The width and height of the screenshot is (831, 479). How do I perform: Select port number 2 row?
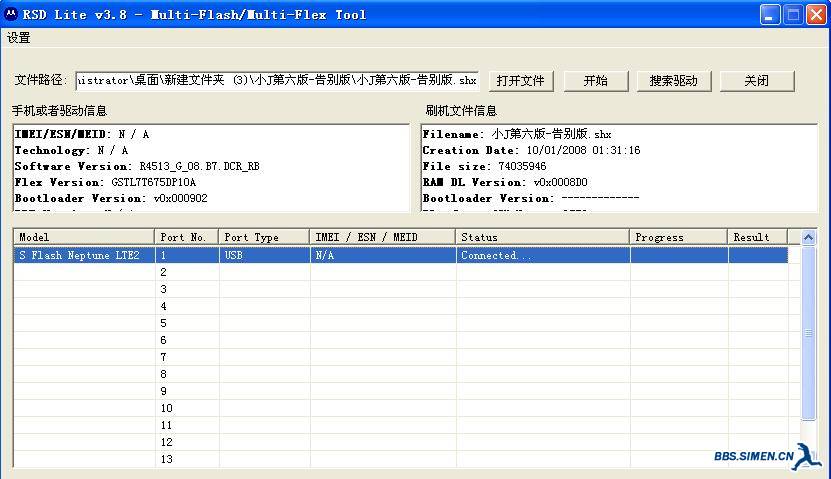tap(401, 272)
